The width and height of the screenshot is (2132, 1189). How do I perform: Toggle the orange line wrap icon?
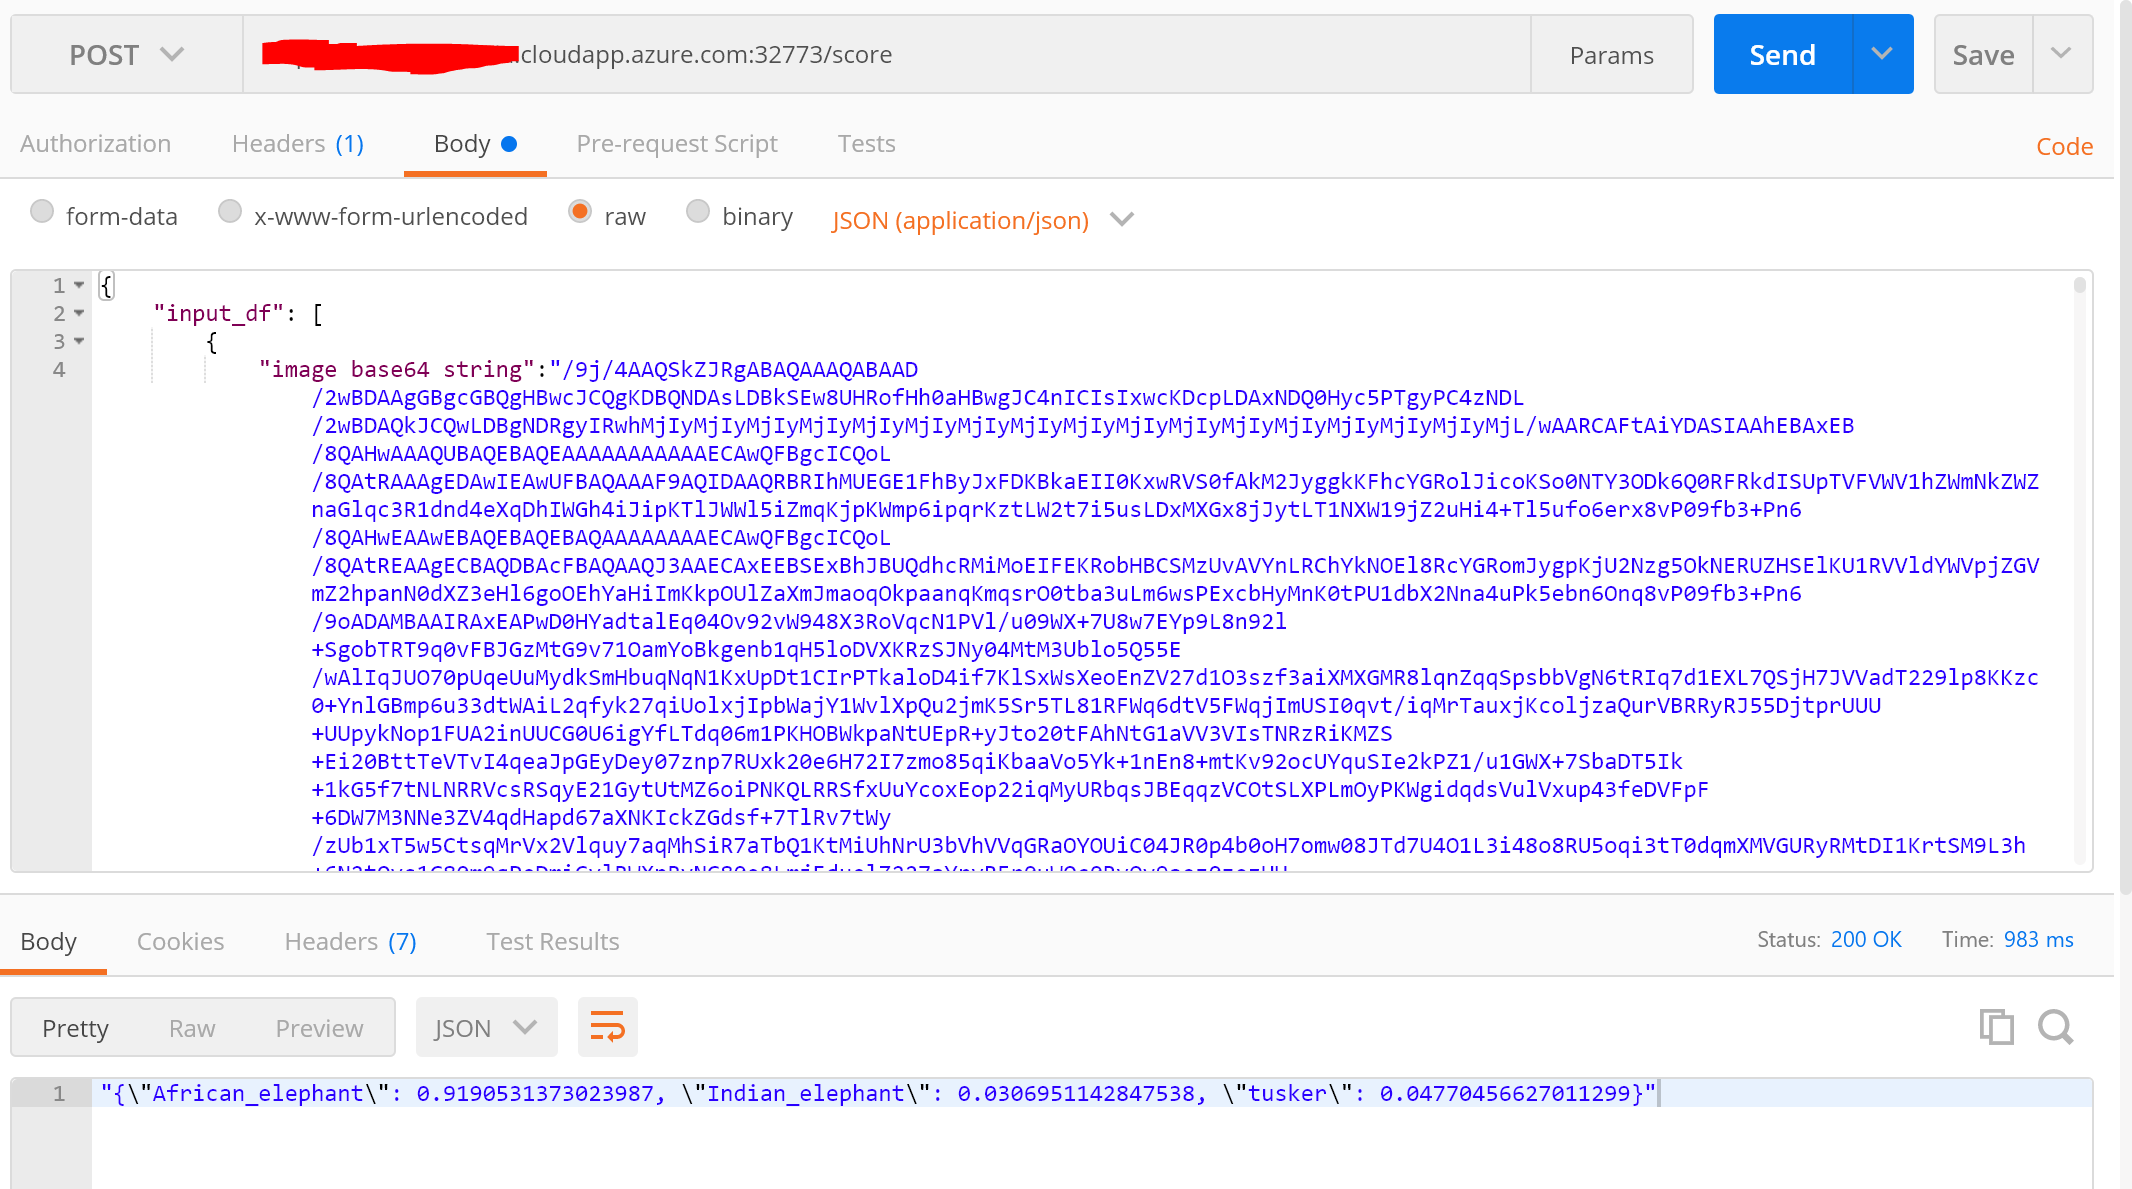tap(607, 1027)
